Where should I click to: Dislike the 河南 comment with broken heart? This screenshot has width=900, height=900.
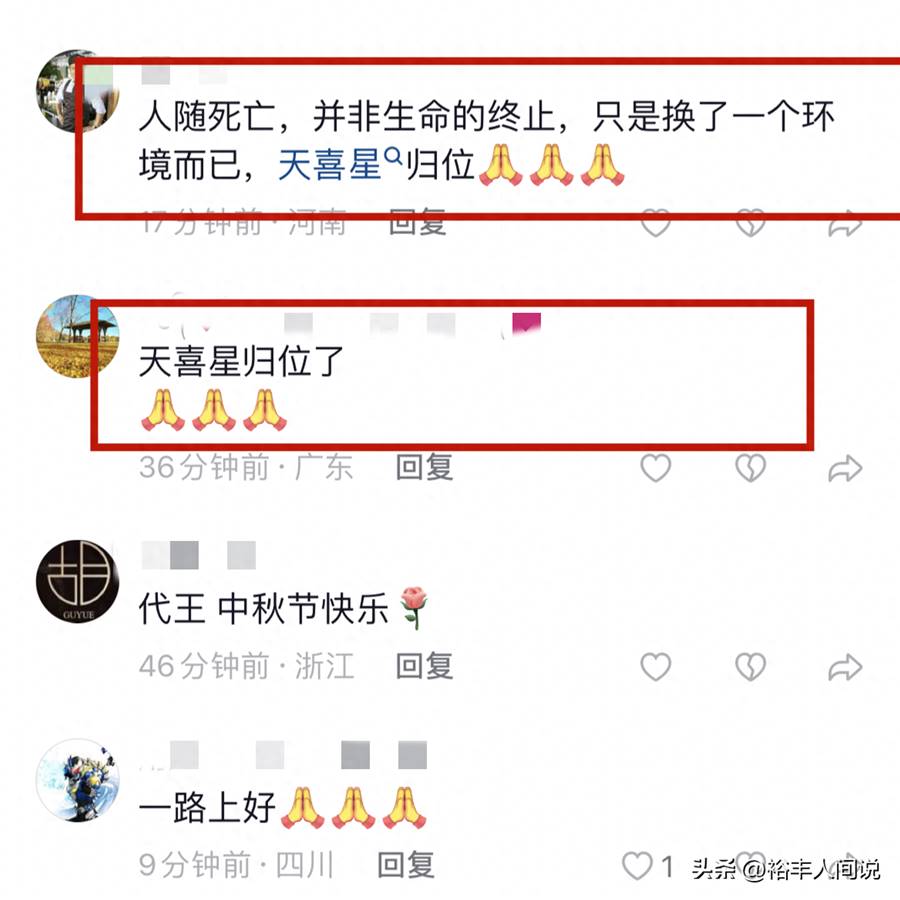[x=750, y=223]
